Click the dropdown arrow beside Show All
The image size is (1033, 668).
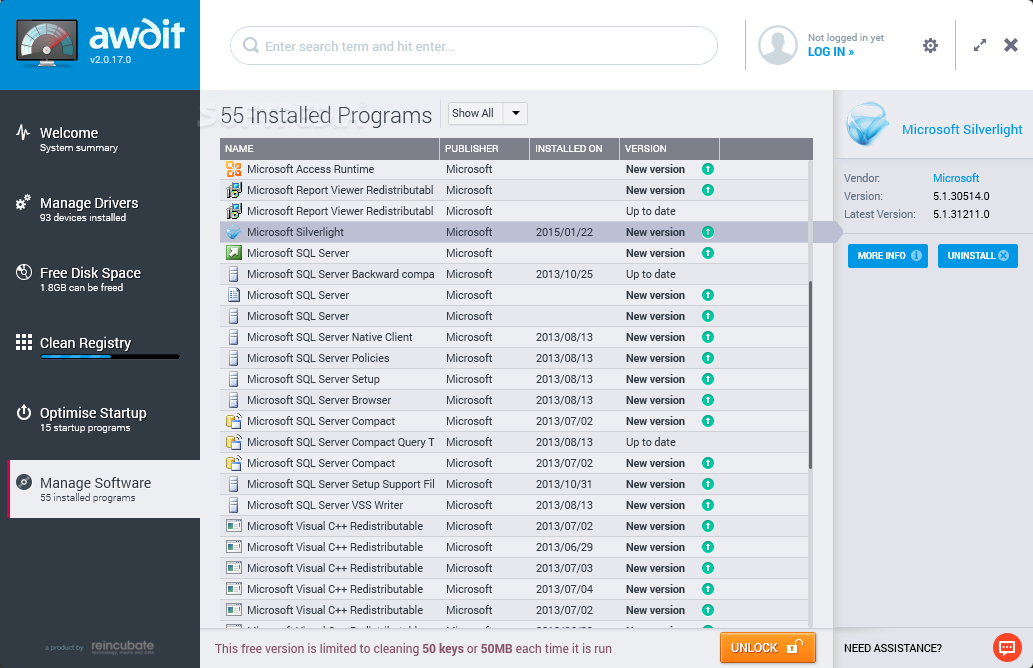(x=516, y=113)
